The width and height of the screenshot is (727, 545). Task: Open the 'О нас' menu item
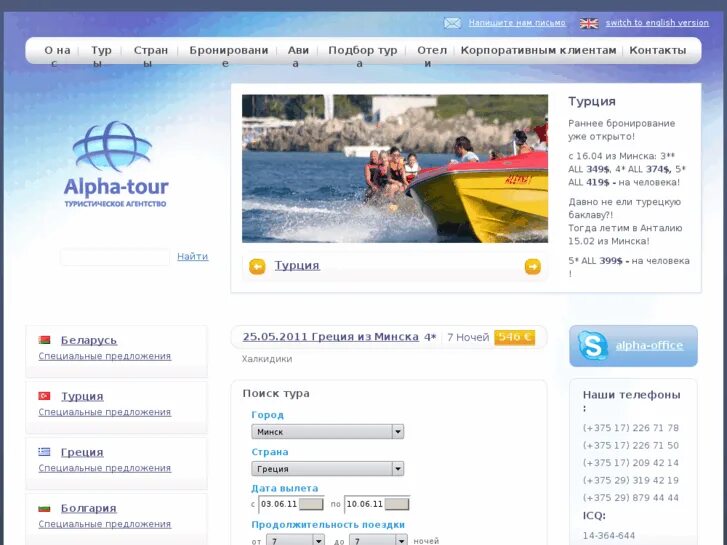pyautogui.click(x=57, y=56)
